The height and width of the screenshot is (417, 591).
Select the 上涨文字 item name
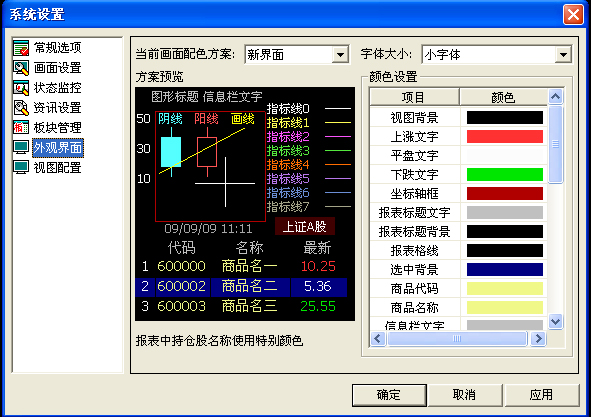(414, 136)
